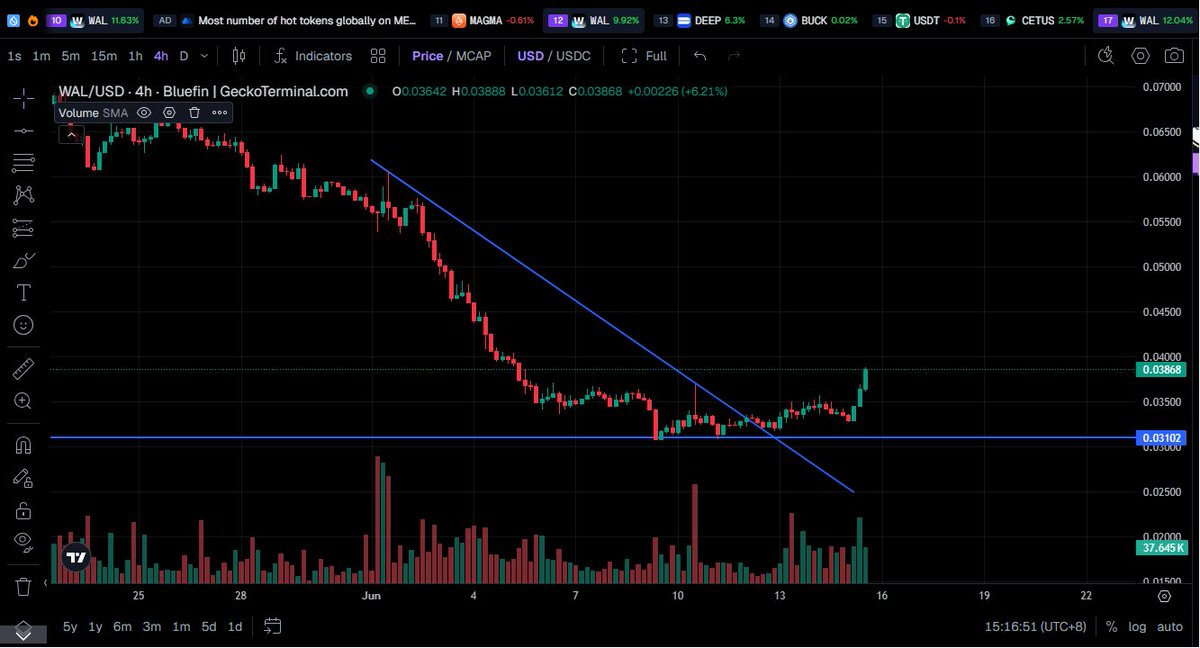Enter Full screen chart mode
The image size is (1200, 648).
pyautogui.click(x=643, y=56)
